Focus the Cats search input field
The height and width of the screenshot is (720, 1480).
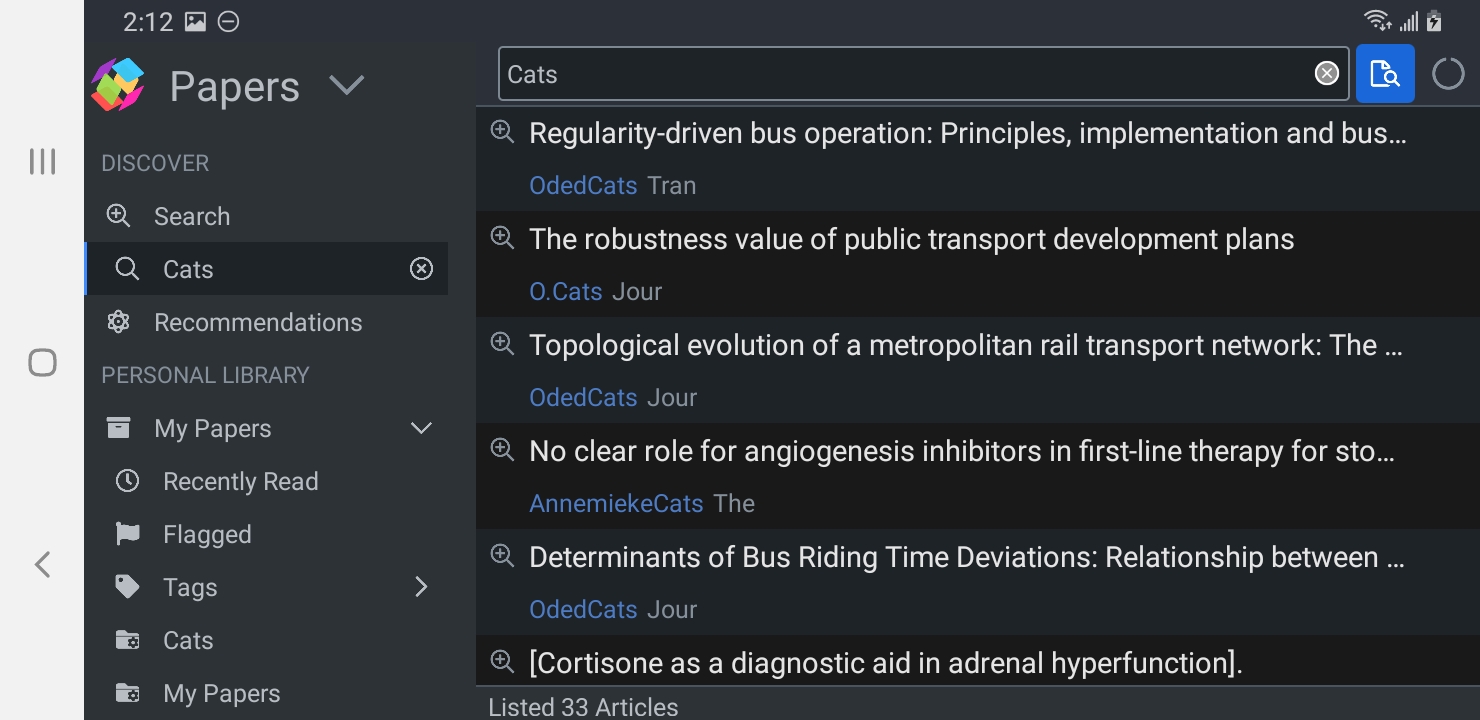point(900,74)
